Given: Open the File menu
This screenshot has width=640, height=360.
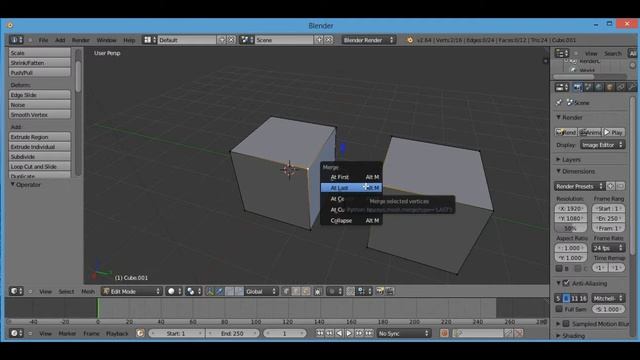Looking at the screenshot, I should [x=43, y=40].
